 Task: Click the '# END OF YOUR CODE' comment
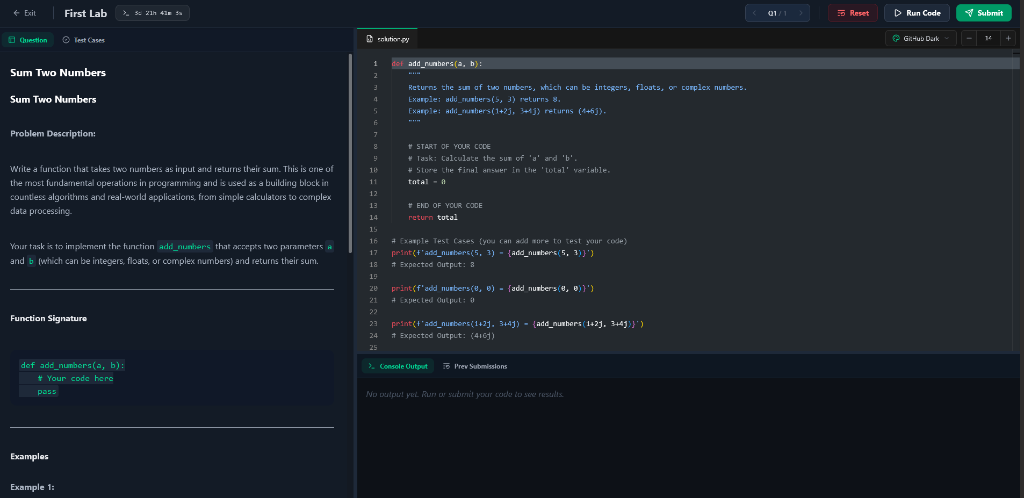point(445,206)
